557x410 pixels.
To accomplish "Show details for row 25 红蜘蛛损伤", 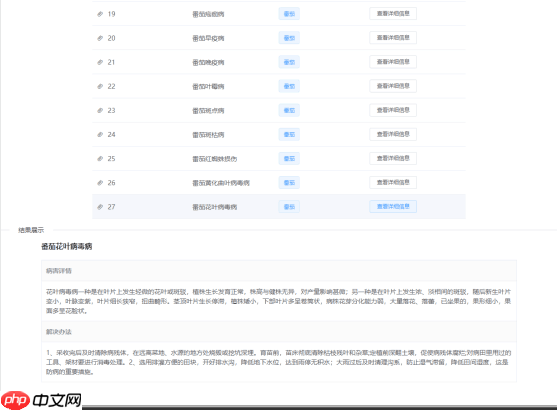I will click(x=393, y=158).
